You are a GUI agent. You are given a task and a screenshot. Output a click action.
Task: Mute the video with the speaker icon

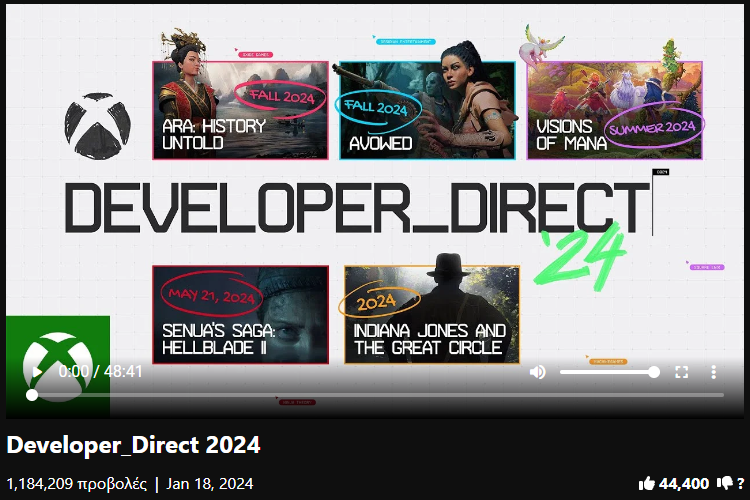click(x=538, y=372)
